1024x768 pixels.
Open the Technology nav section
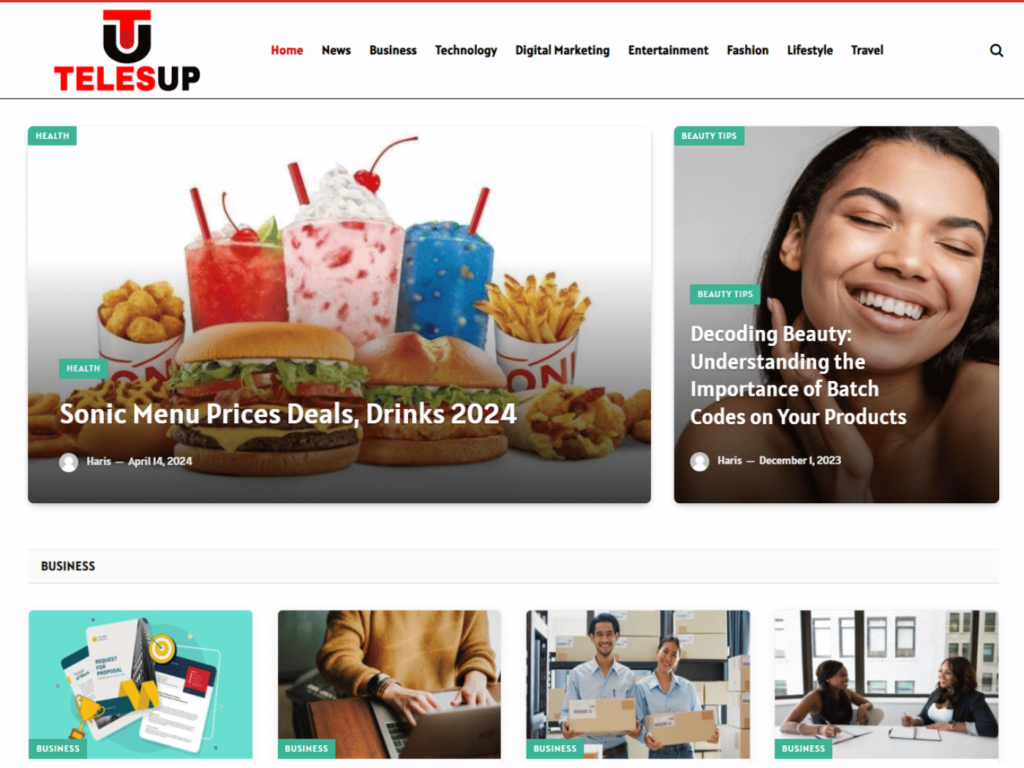(x=466, y=50)
